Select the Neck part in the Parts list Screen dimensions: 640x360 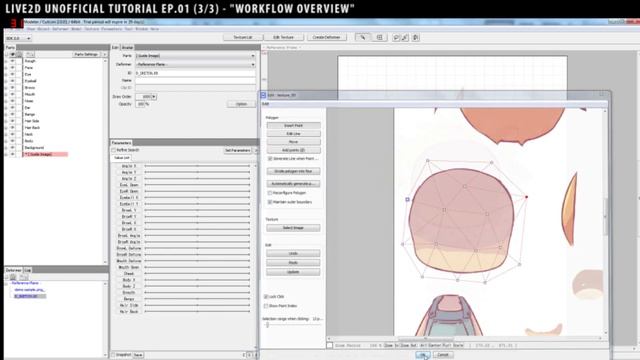pos(29,134)
